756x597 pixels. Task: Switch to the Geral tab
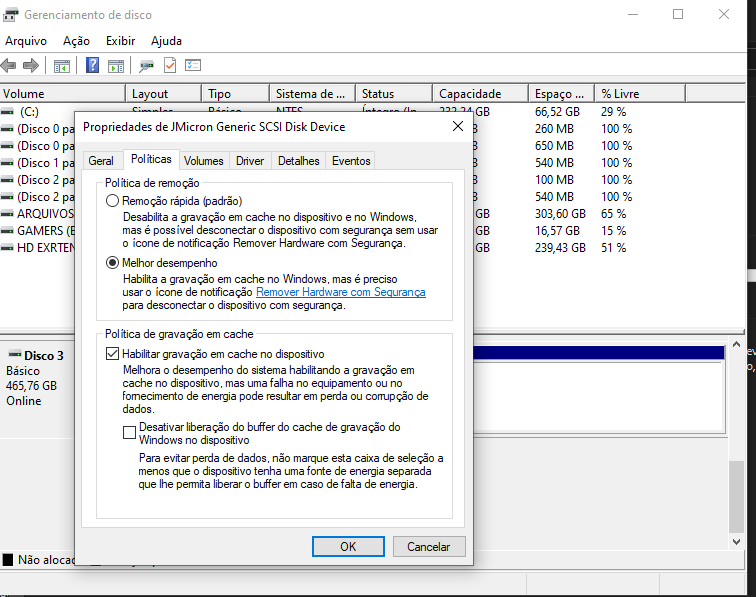tap(101, 161)
